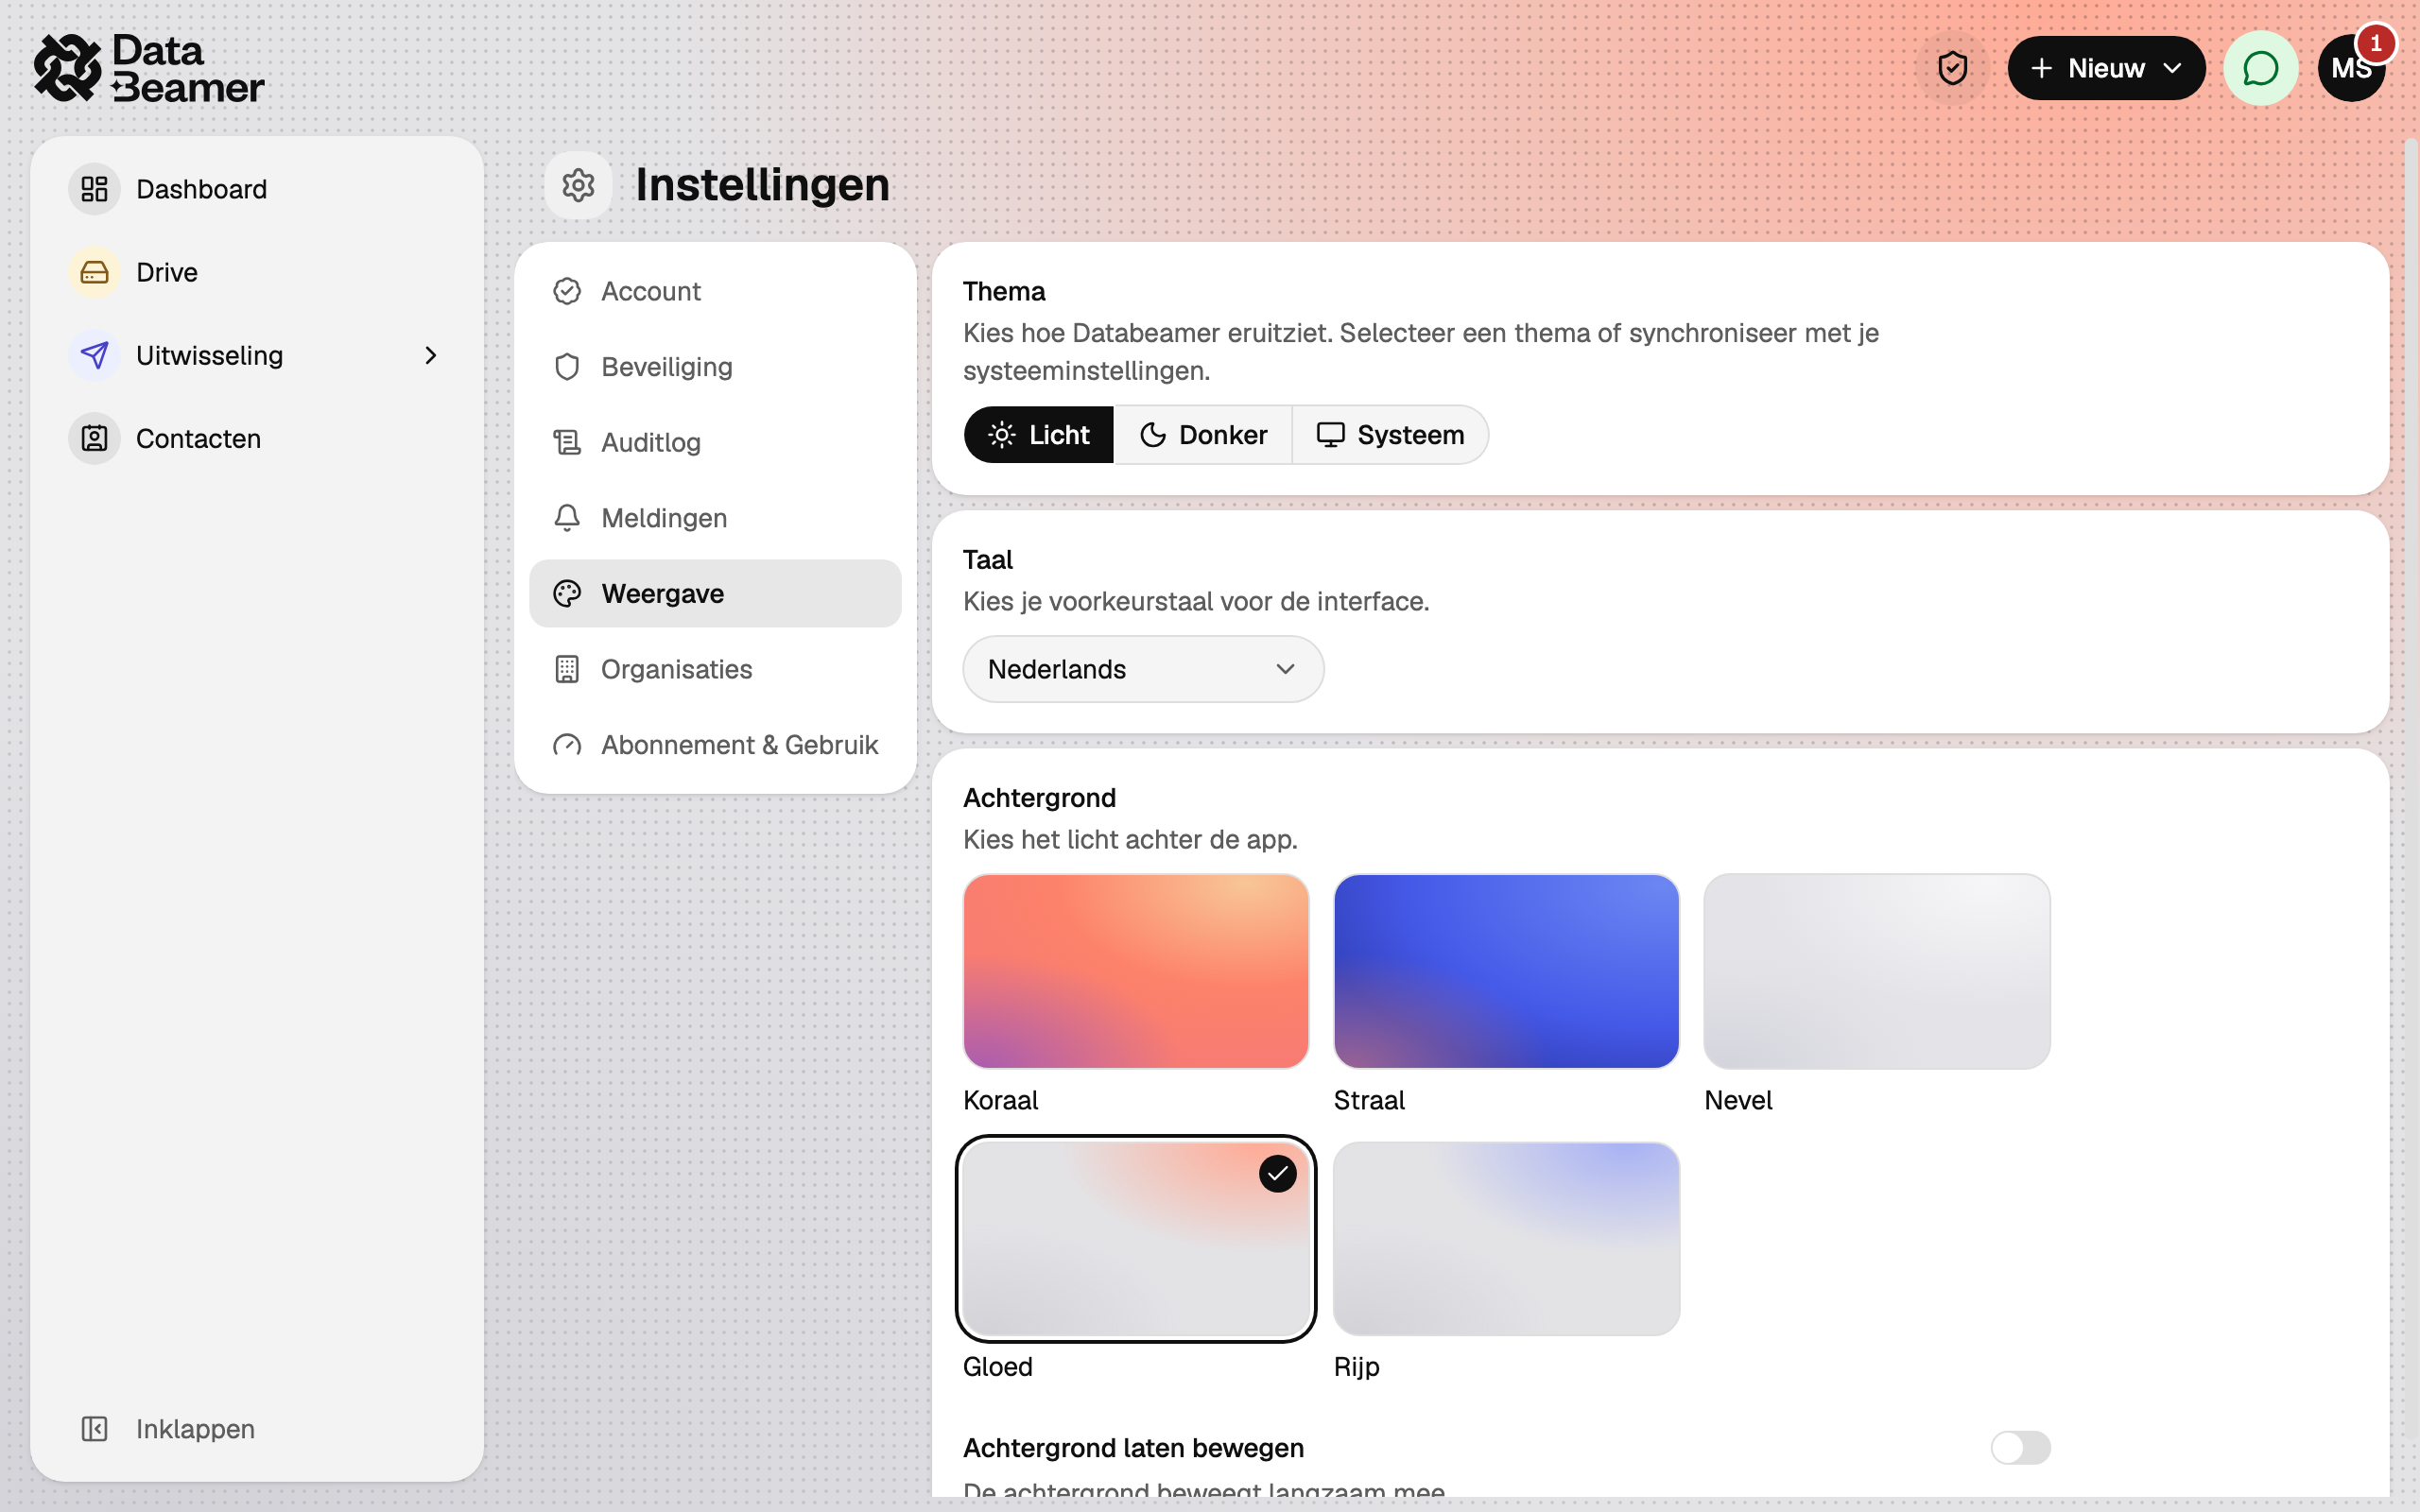The width and height of the screenshot is (2420, 1512).
Task: Collapse sidebar with Inklappen
Action: 257,1428
